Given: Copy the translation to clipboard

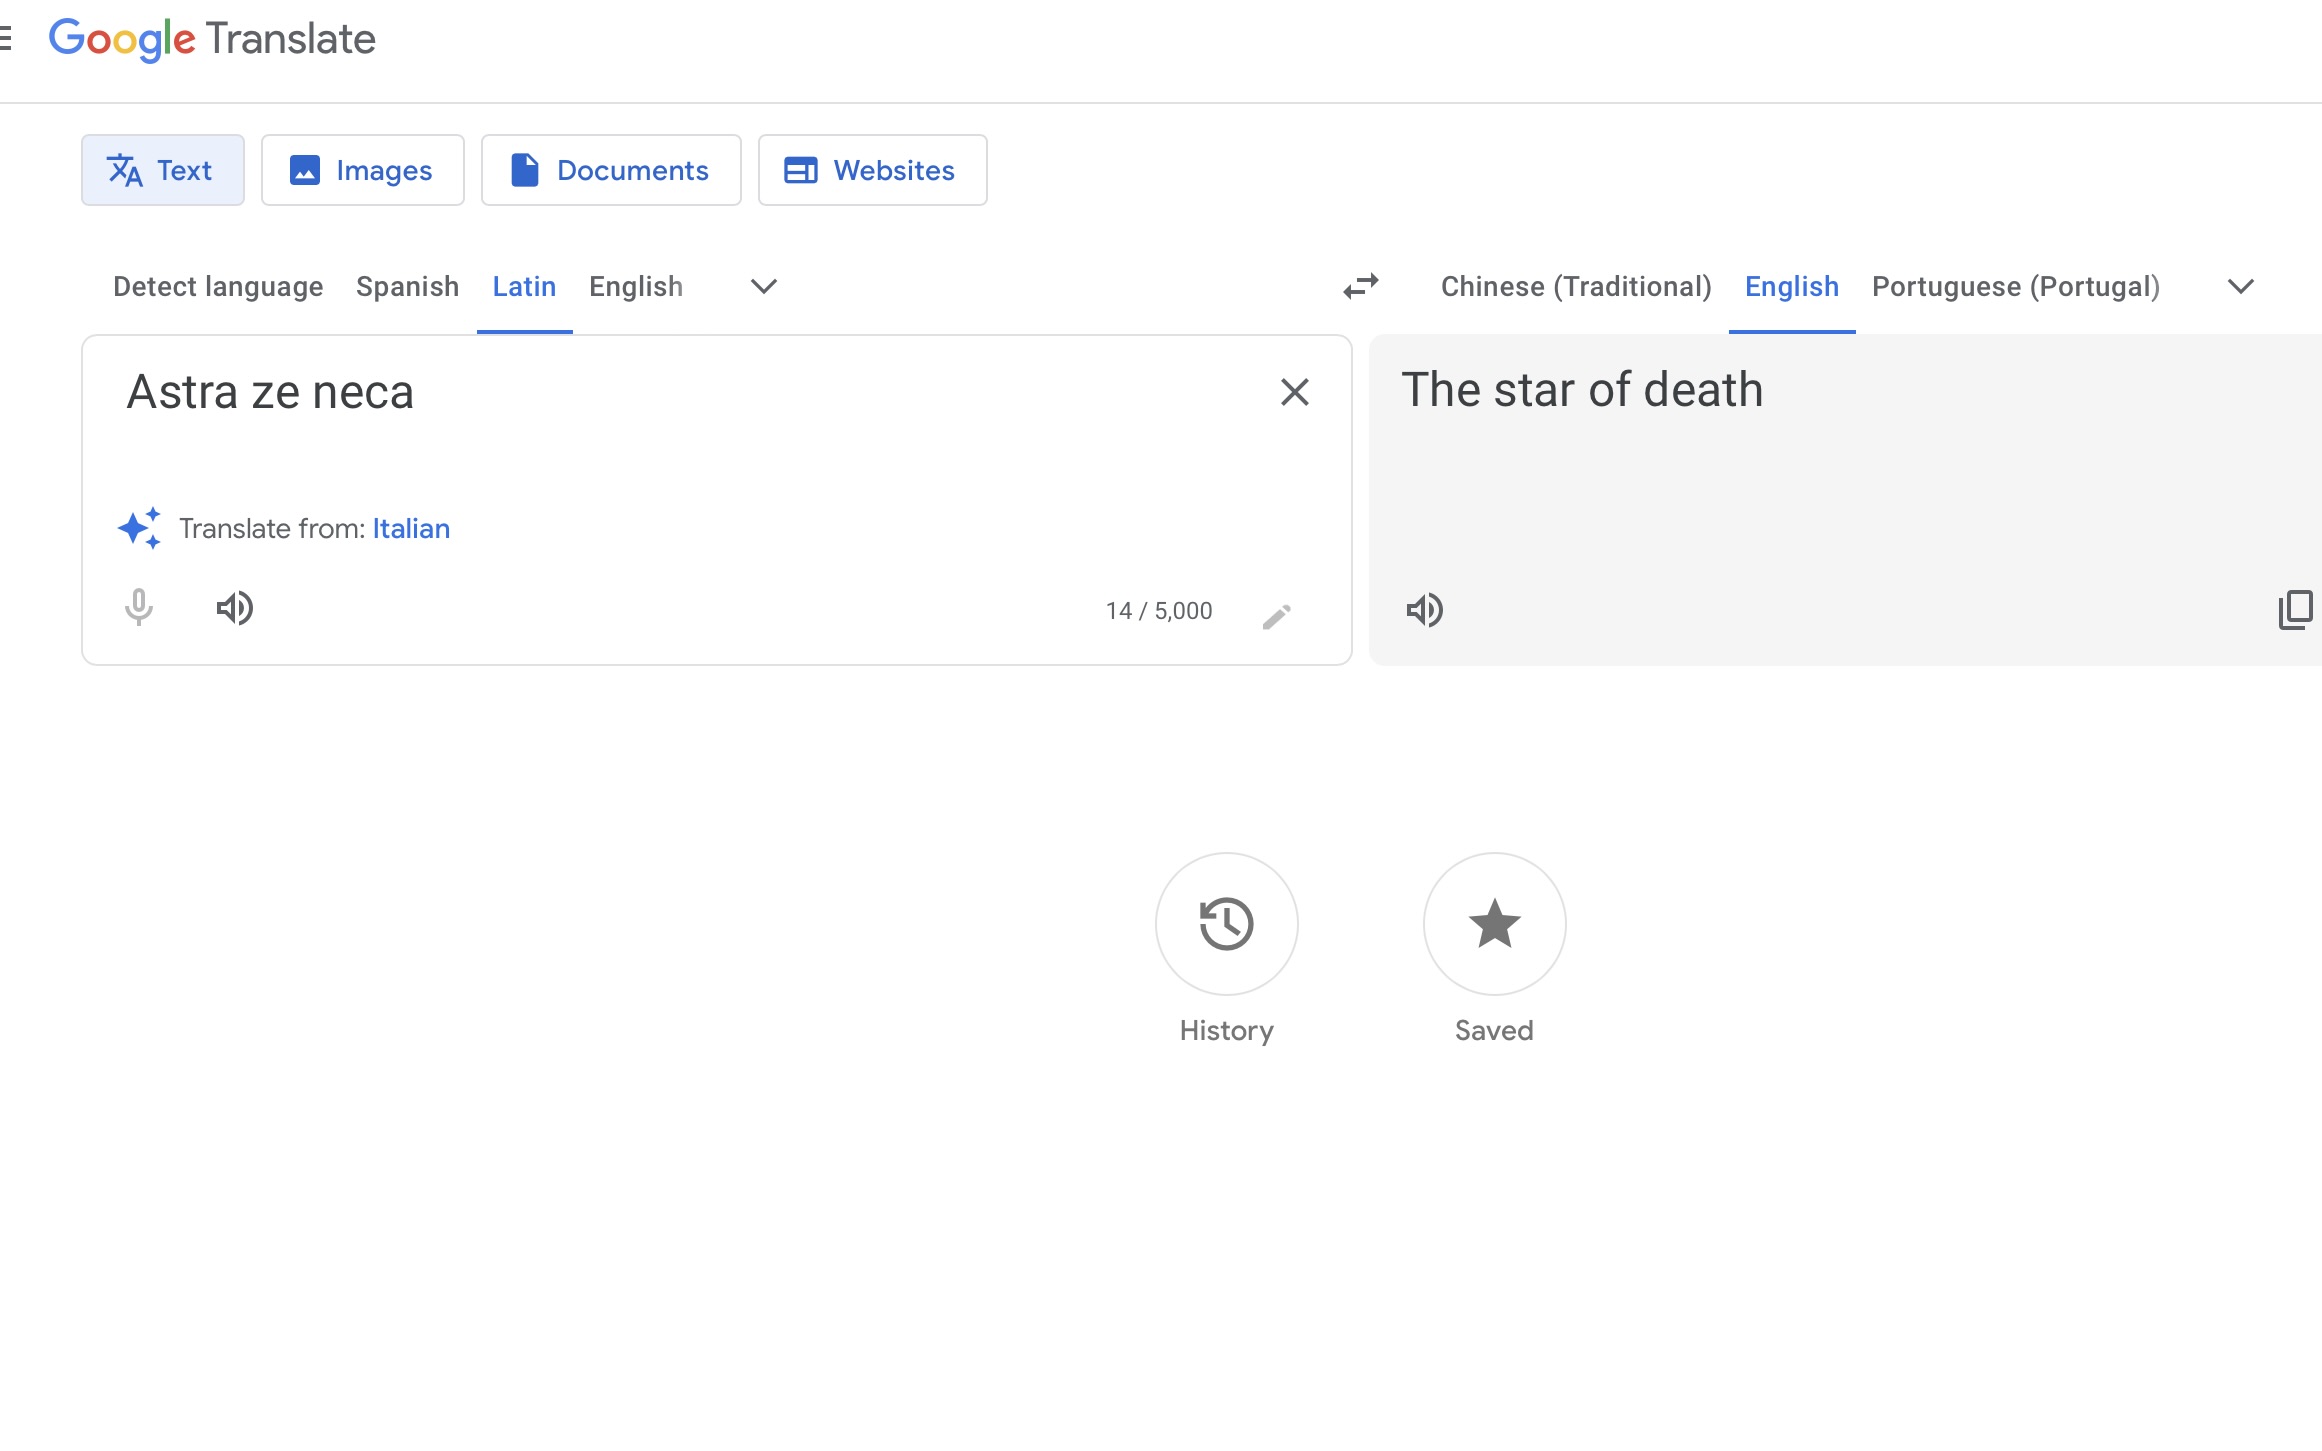Looking at the screenshot, I should click(2294, 610).
